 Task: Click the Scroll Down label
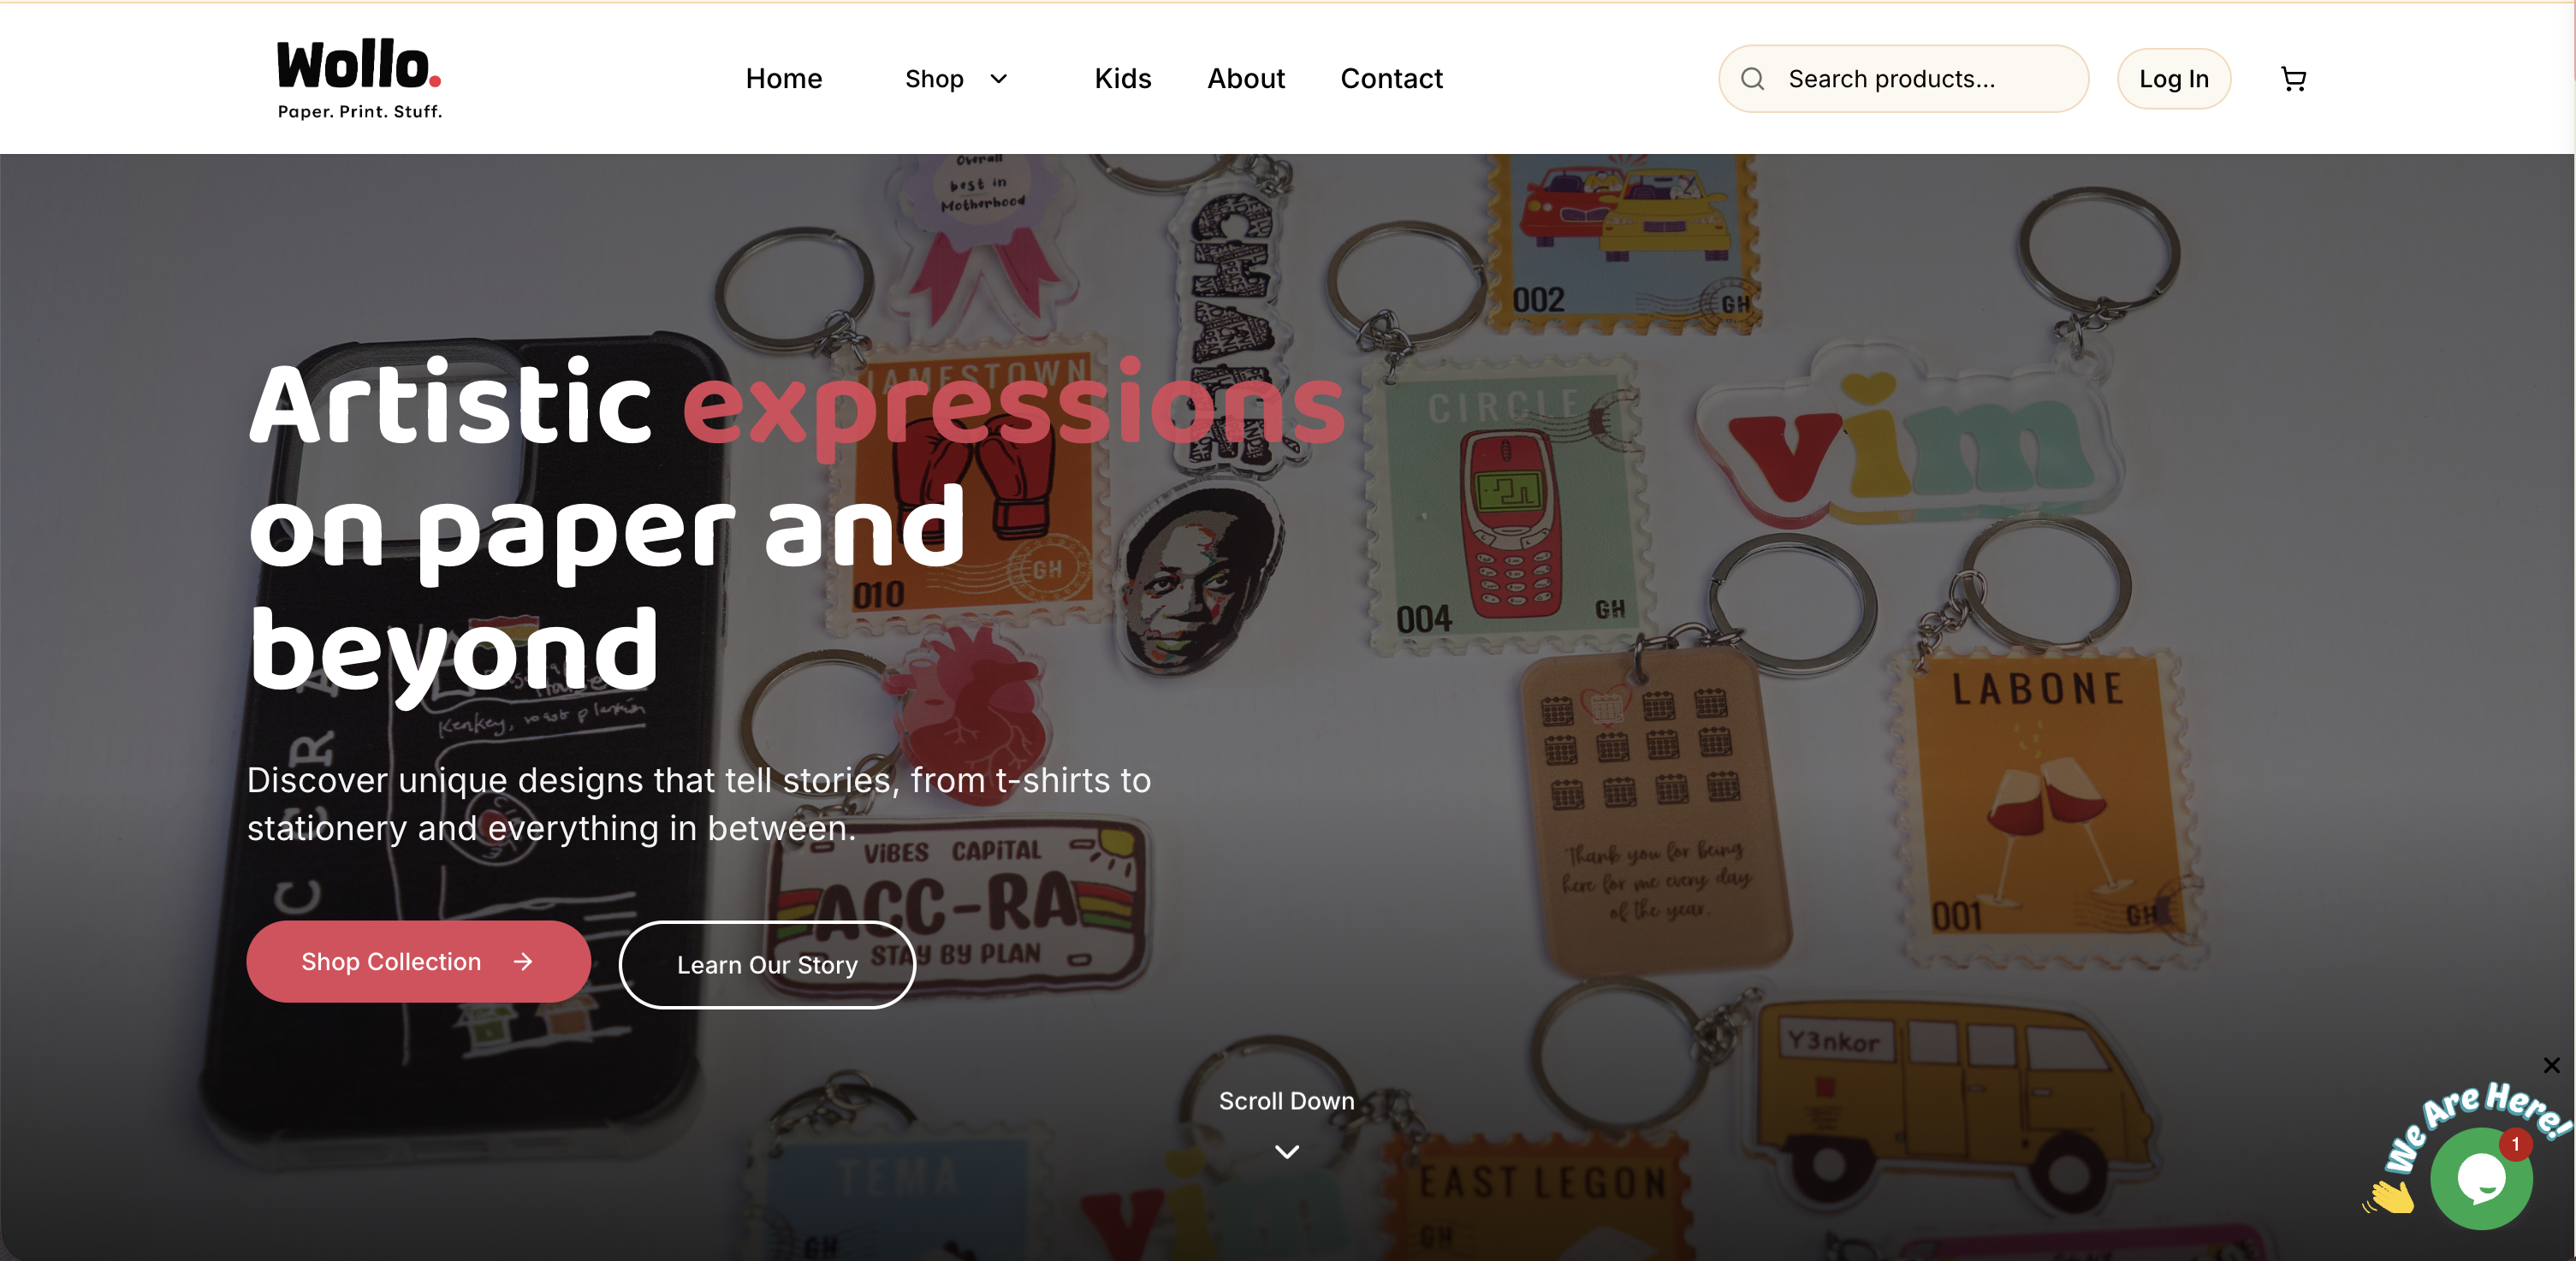[1287, 1101]
